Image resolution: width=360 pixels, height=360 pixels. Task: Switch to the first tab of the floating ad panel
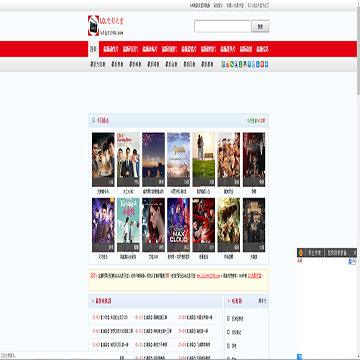tap(314, 252)
